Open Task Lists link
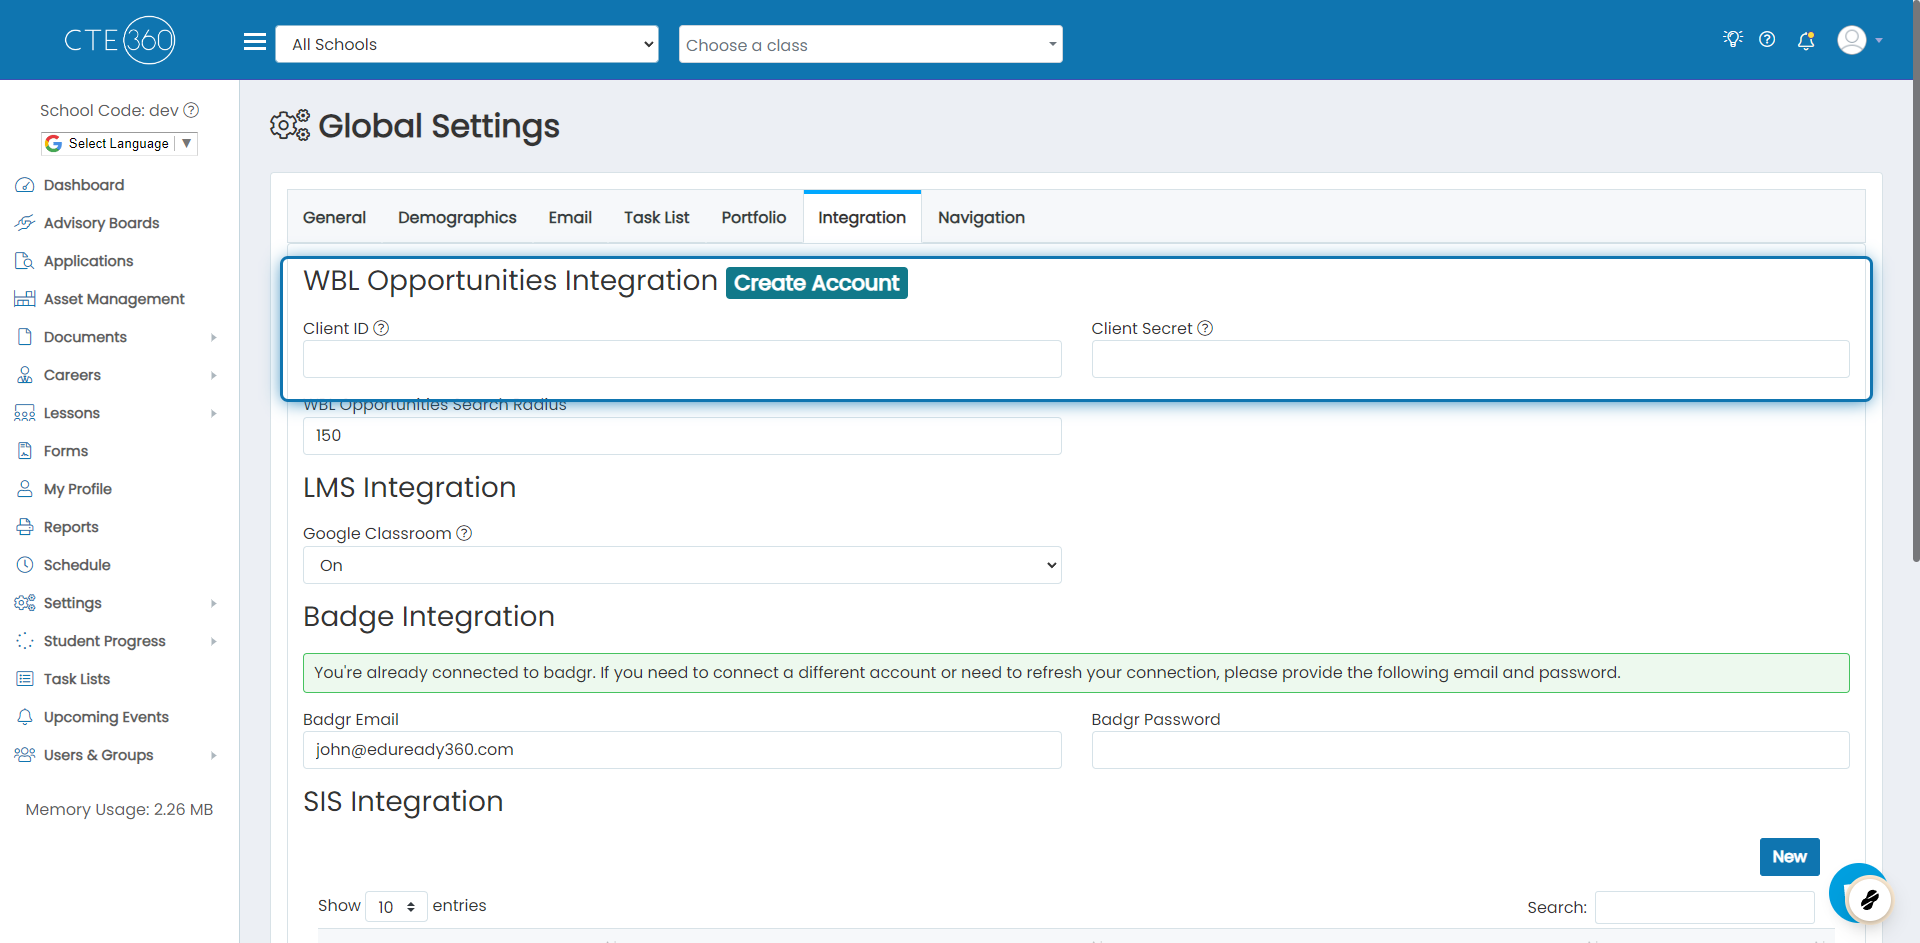1920x943 pixels. click(x=77, y=679)
